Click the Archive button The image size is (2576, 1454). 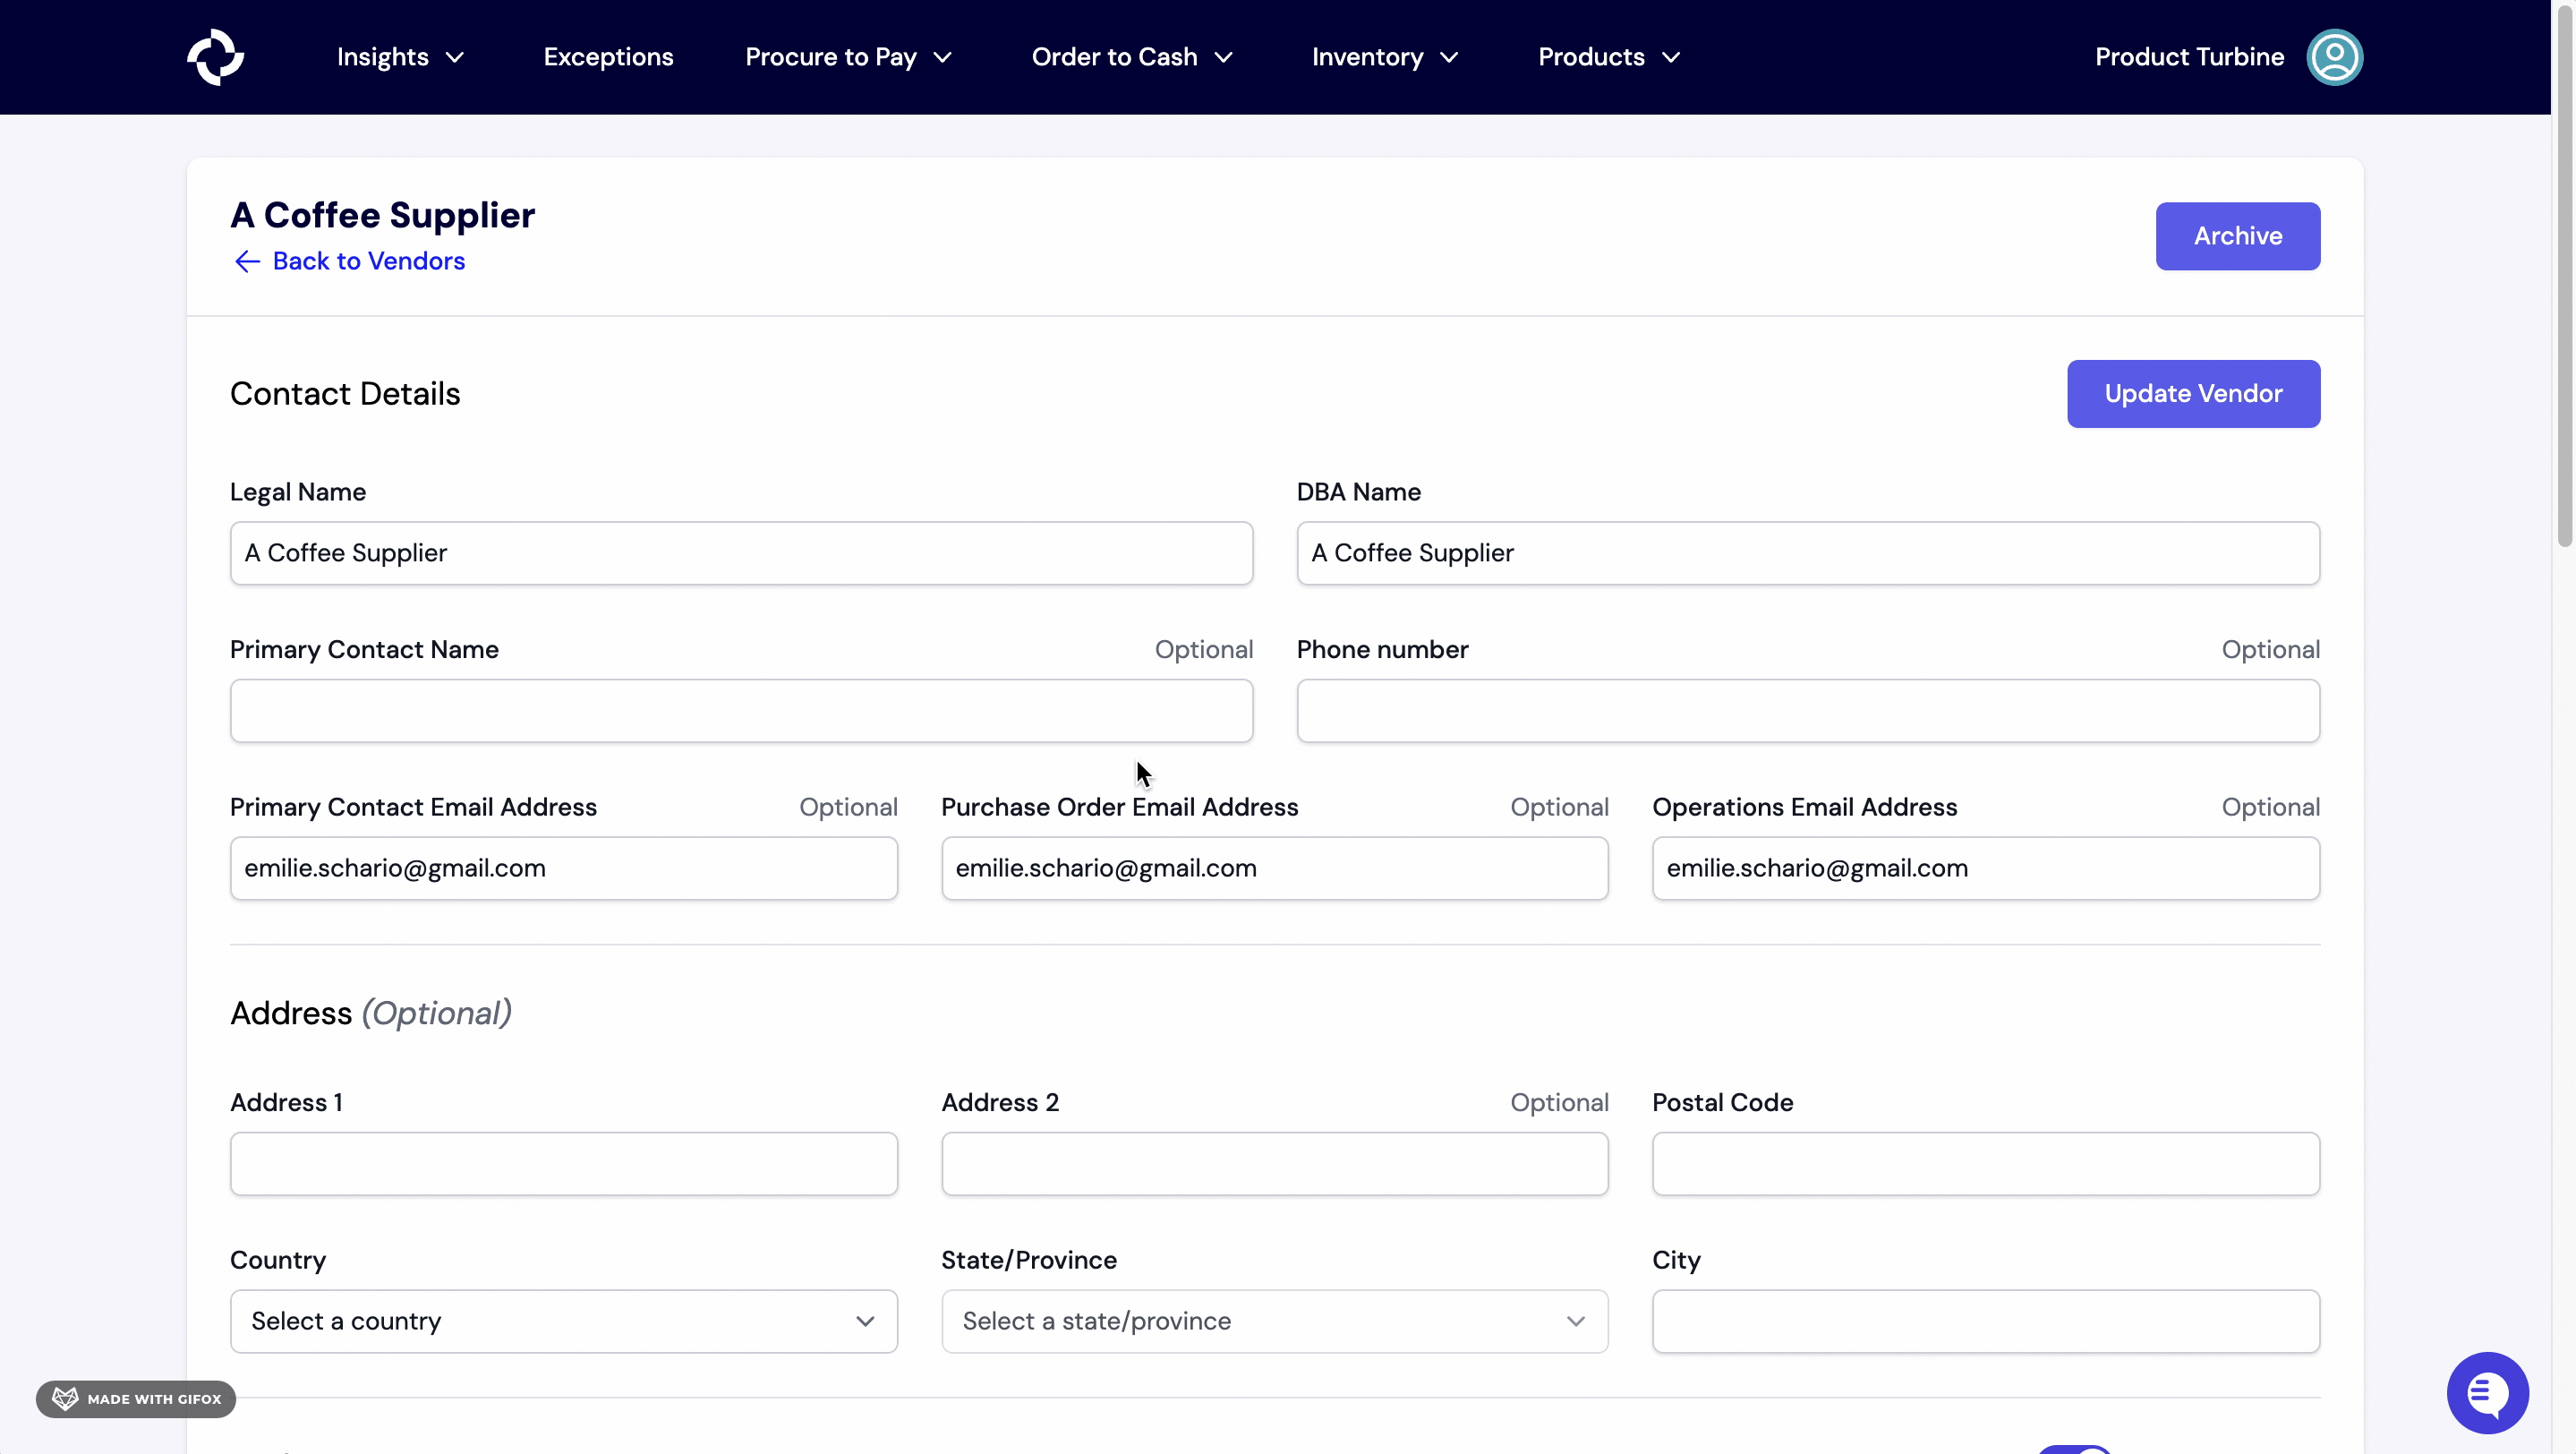pyautogui.click(x=2238, y=236)
